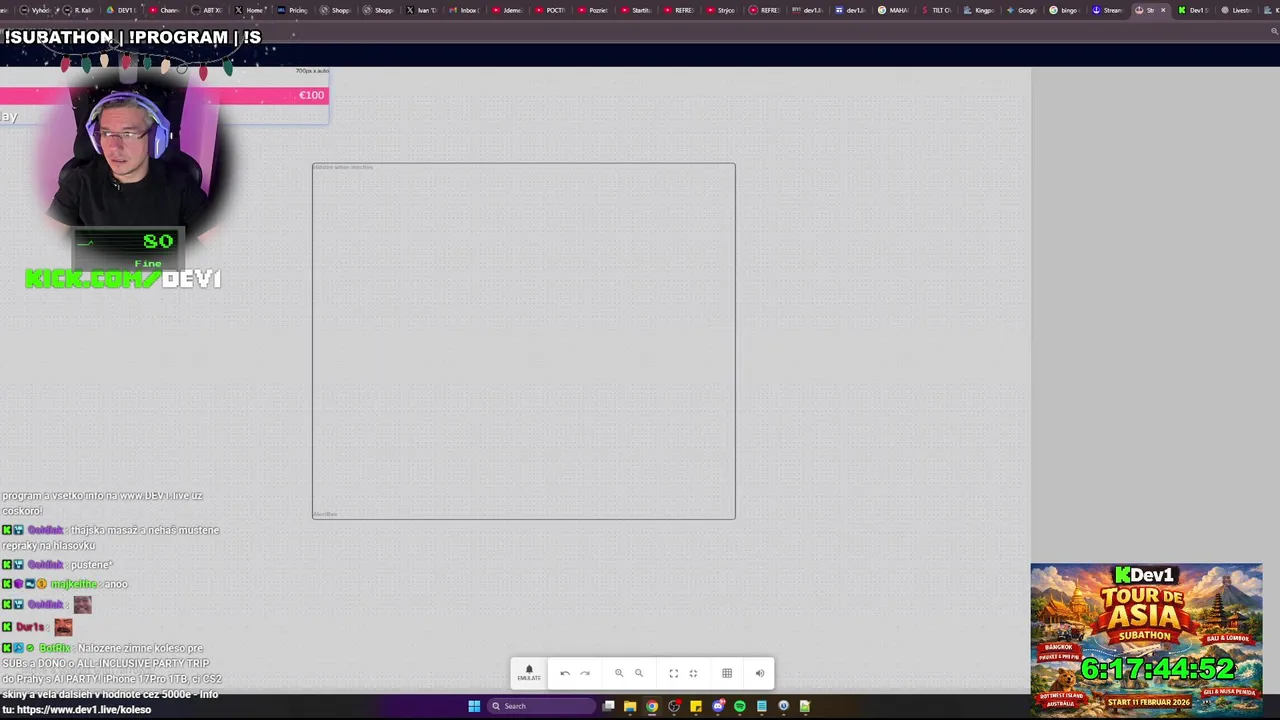Switch to the Inbox Gmail tab
Screen dimensions: 1280x720
(464, 10)
